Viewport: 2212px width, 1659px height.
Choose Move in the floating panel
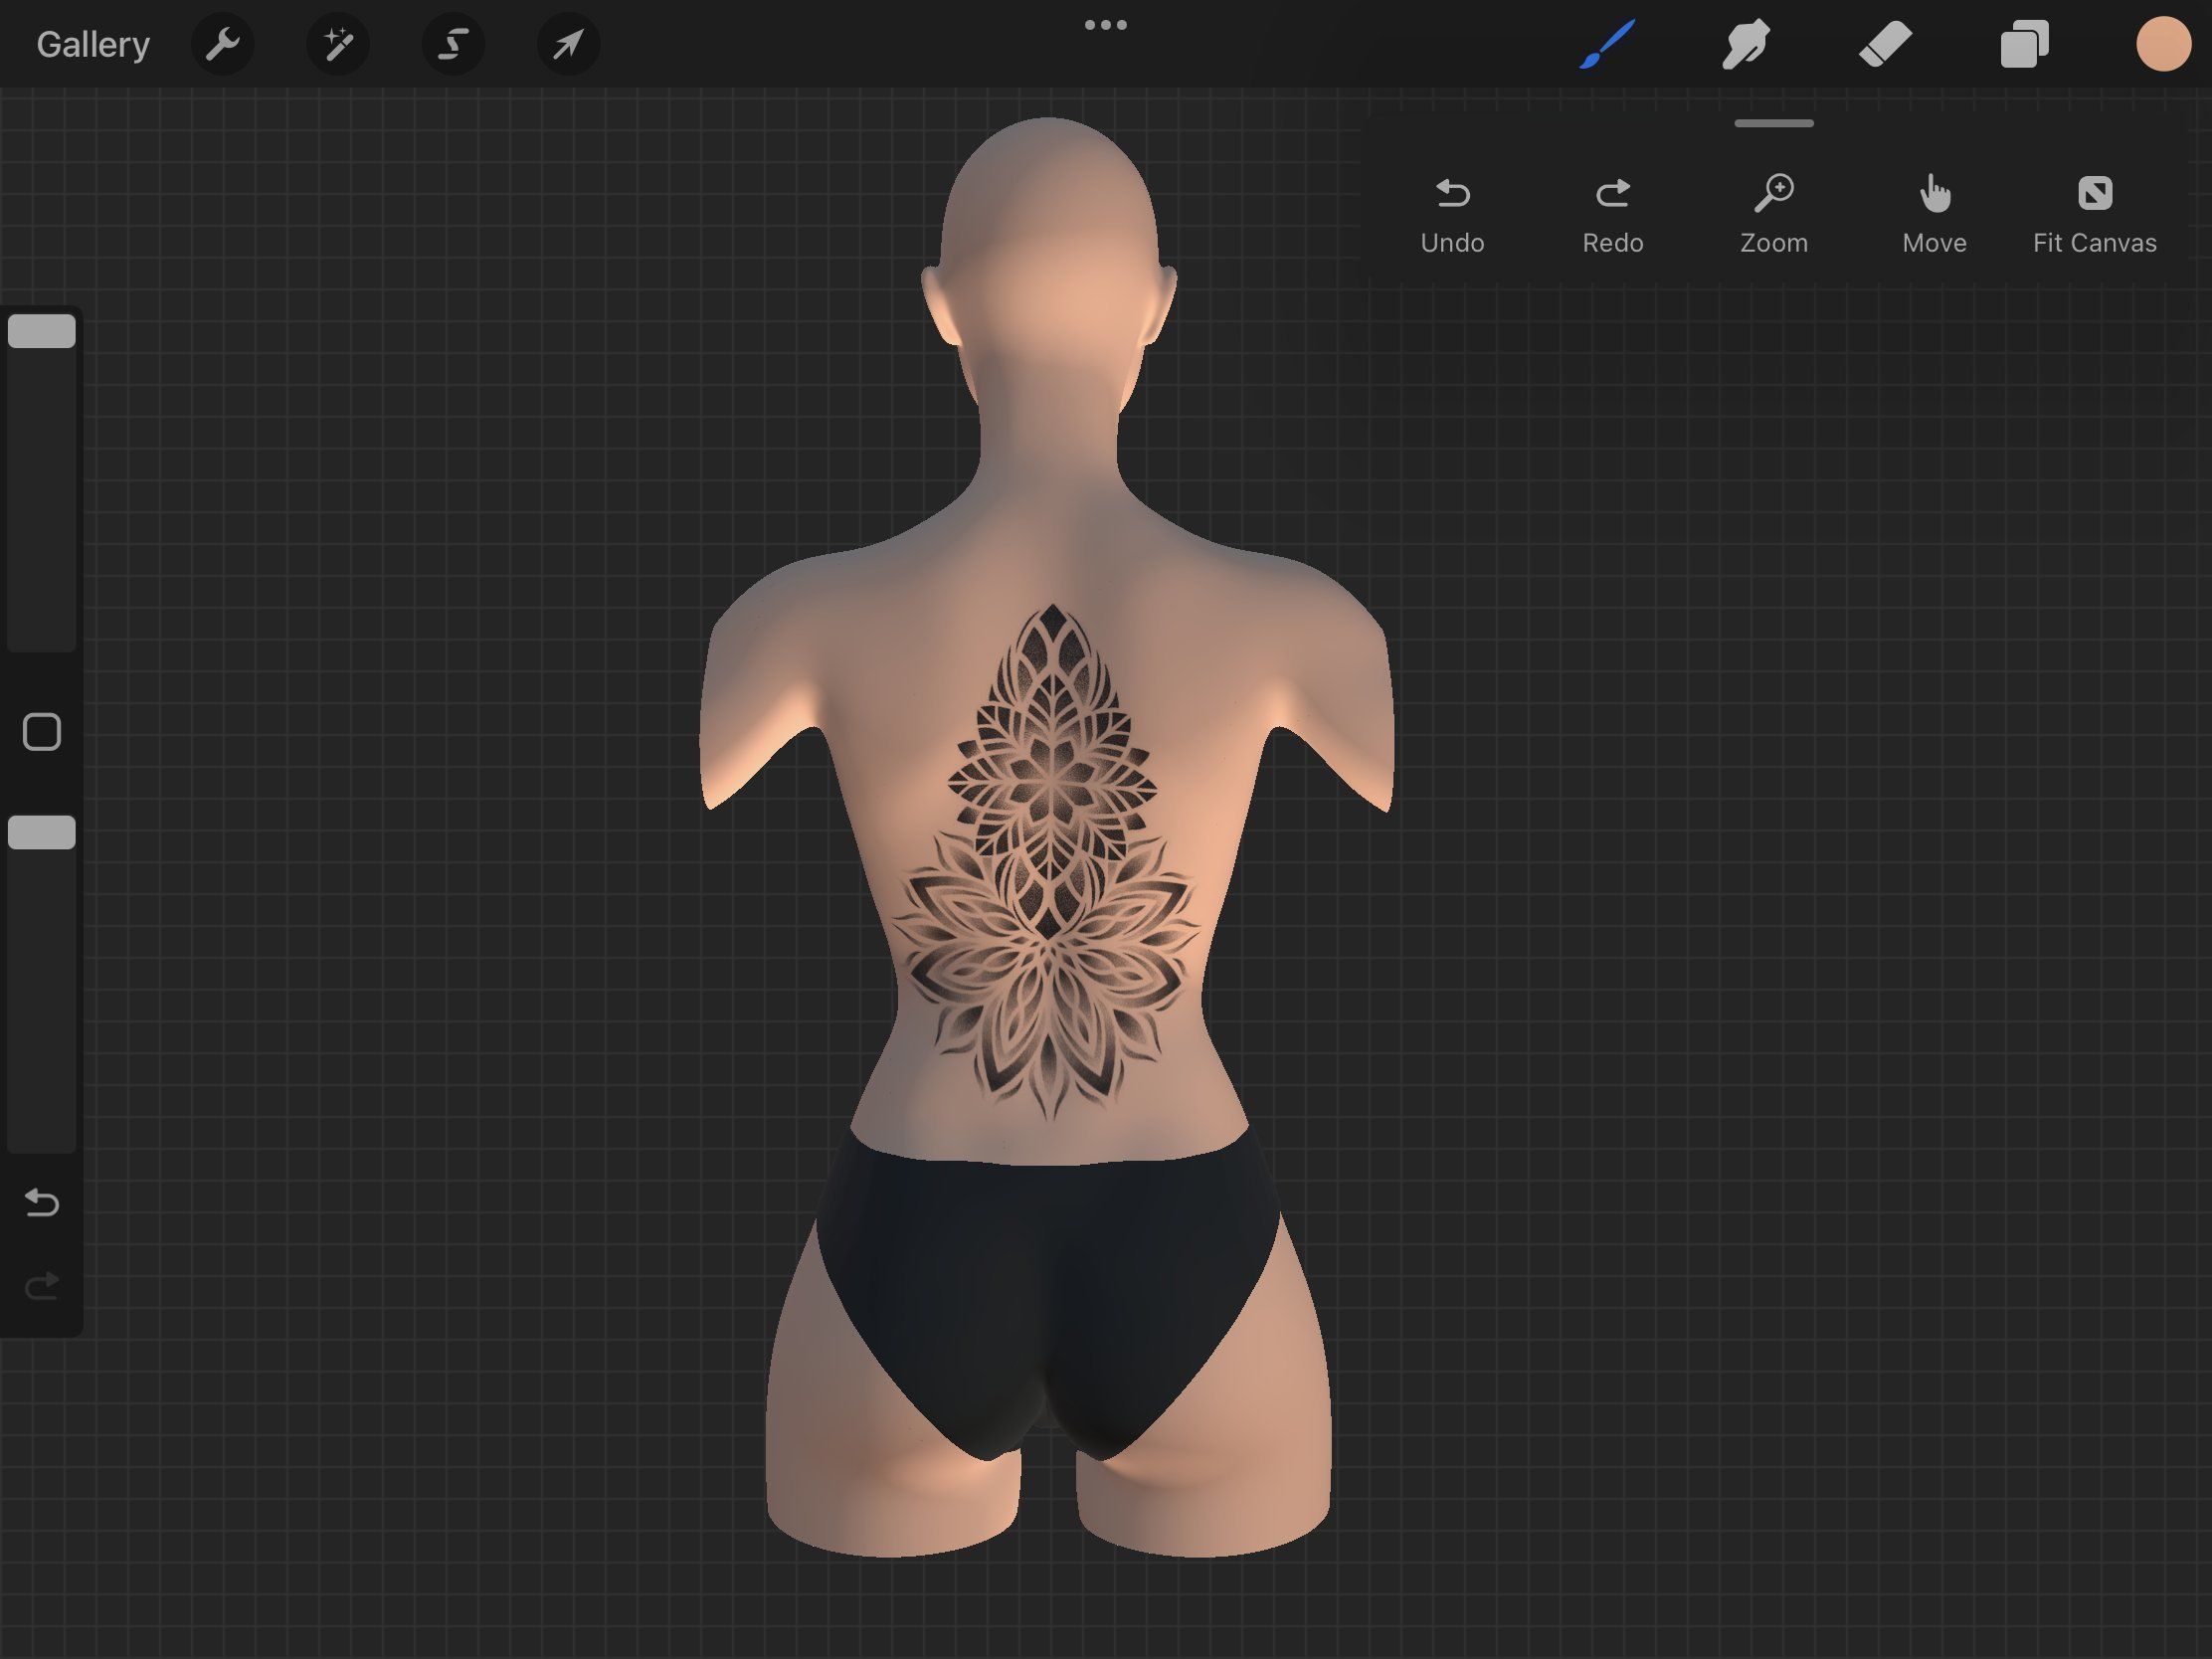pos(1934,215)
